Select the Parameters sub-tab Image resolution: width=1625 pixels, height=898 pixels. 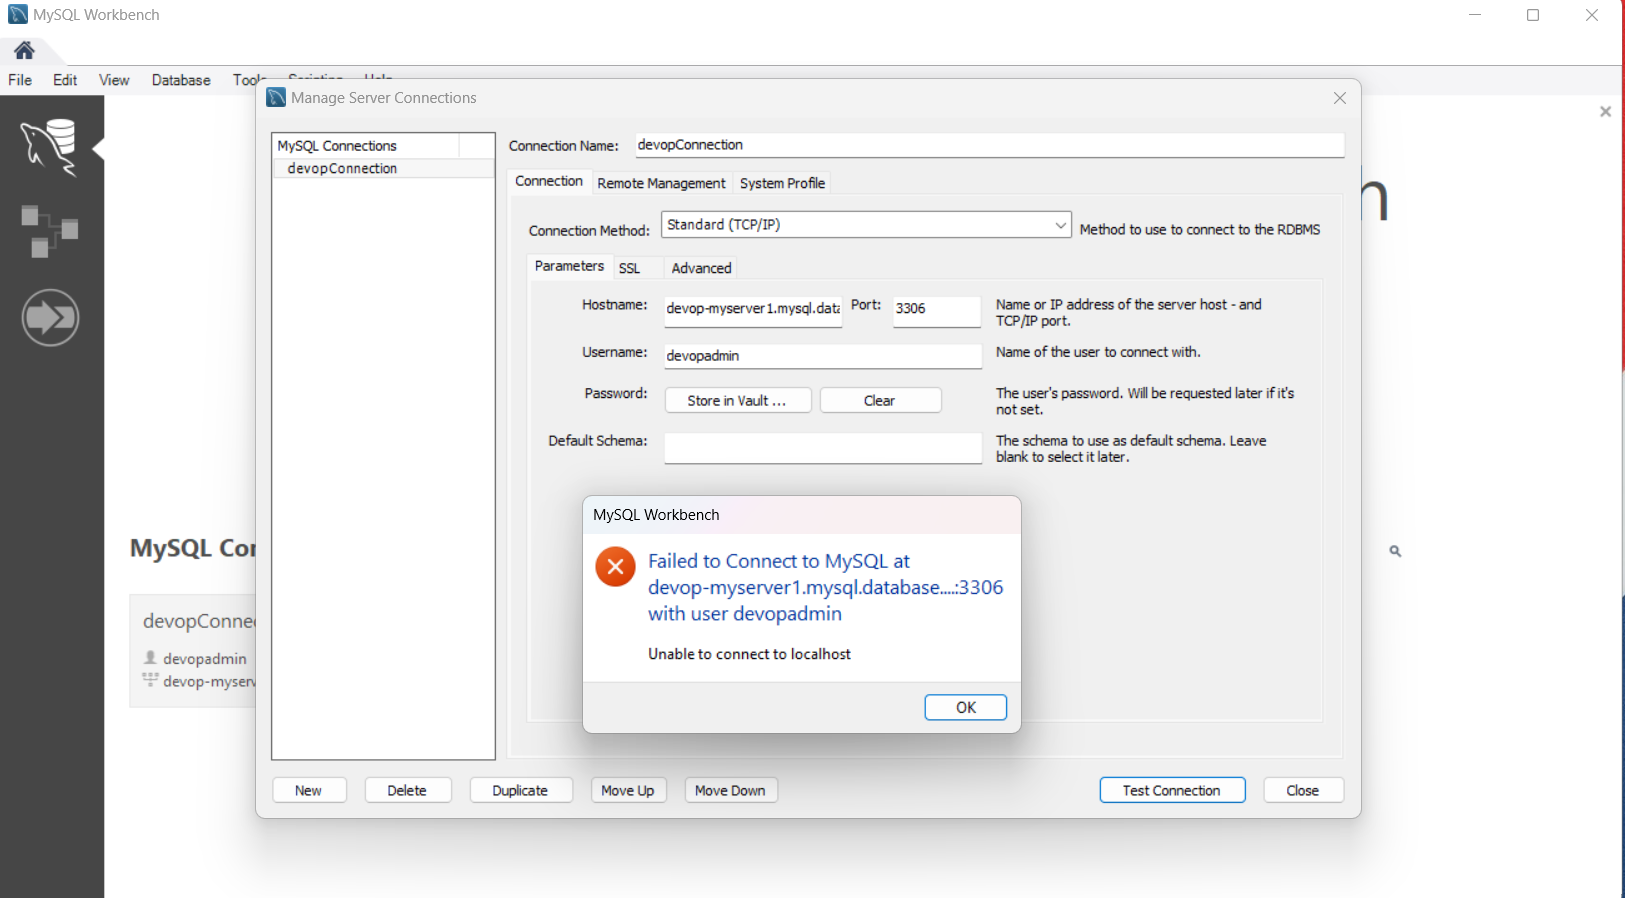pyautogui.click(x=569, y=266)
